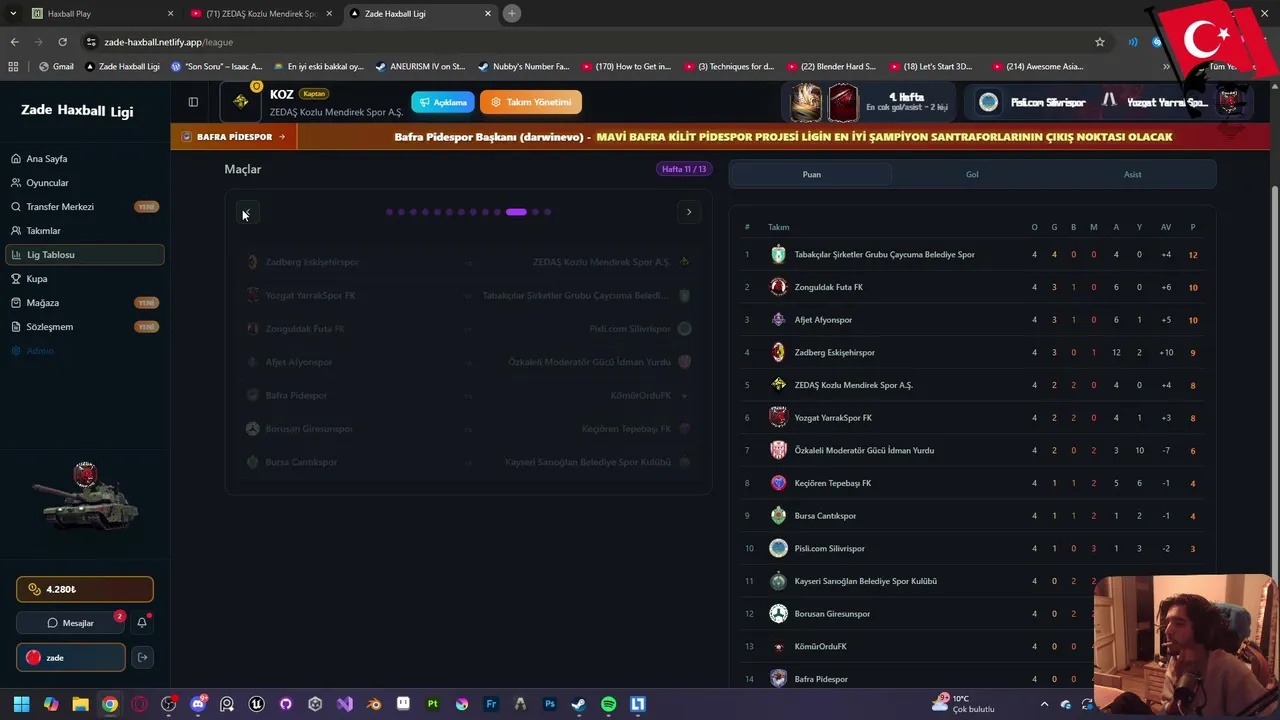Screen dimensions: 1280x720
Task: Show the overflow bookmarks chevron
Action: coord(1166,67)
